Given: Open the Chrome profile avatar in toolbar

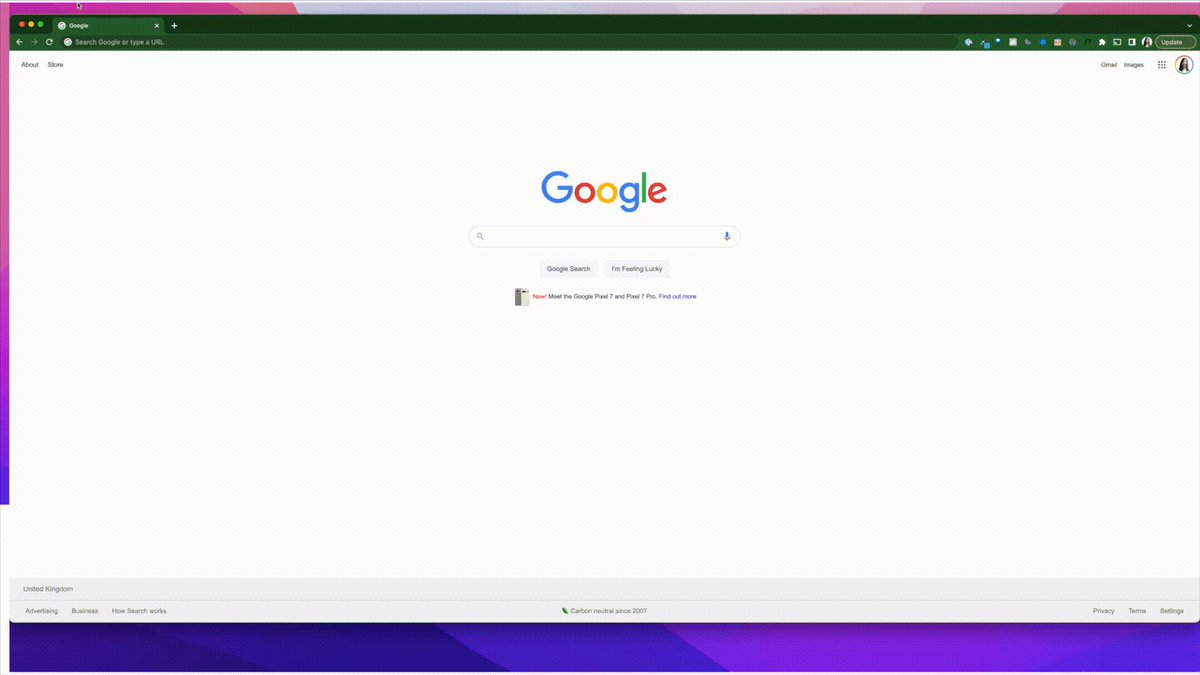Looking at the screenshot, I should [1147, 42].
